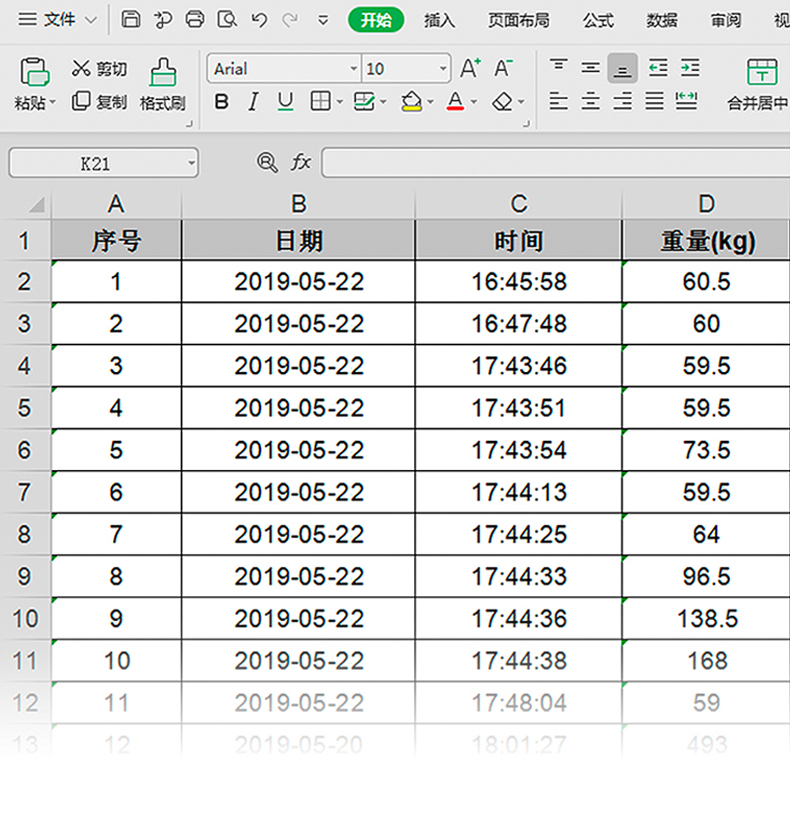Switch to 公式 tab
The height and width of the screenshot is (830, 790).
(x=598, y=20)
